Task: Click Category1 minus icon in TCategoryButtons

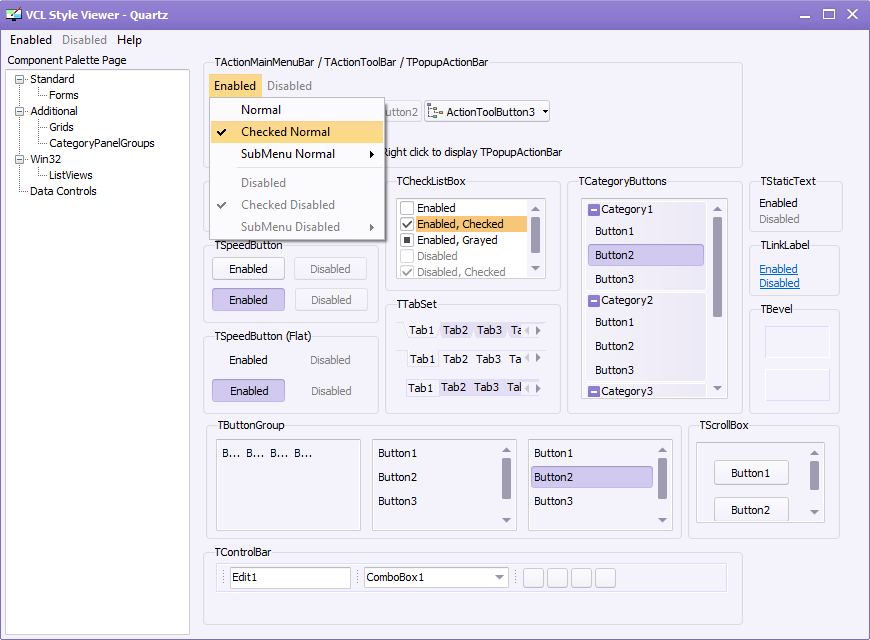Action: pyautogui.click(x=594, y=210)
